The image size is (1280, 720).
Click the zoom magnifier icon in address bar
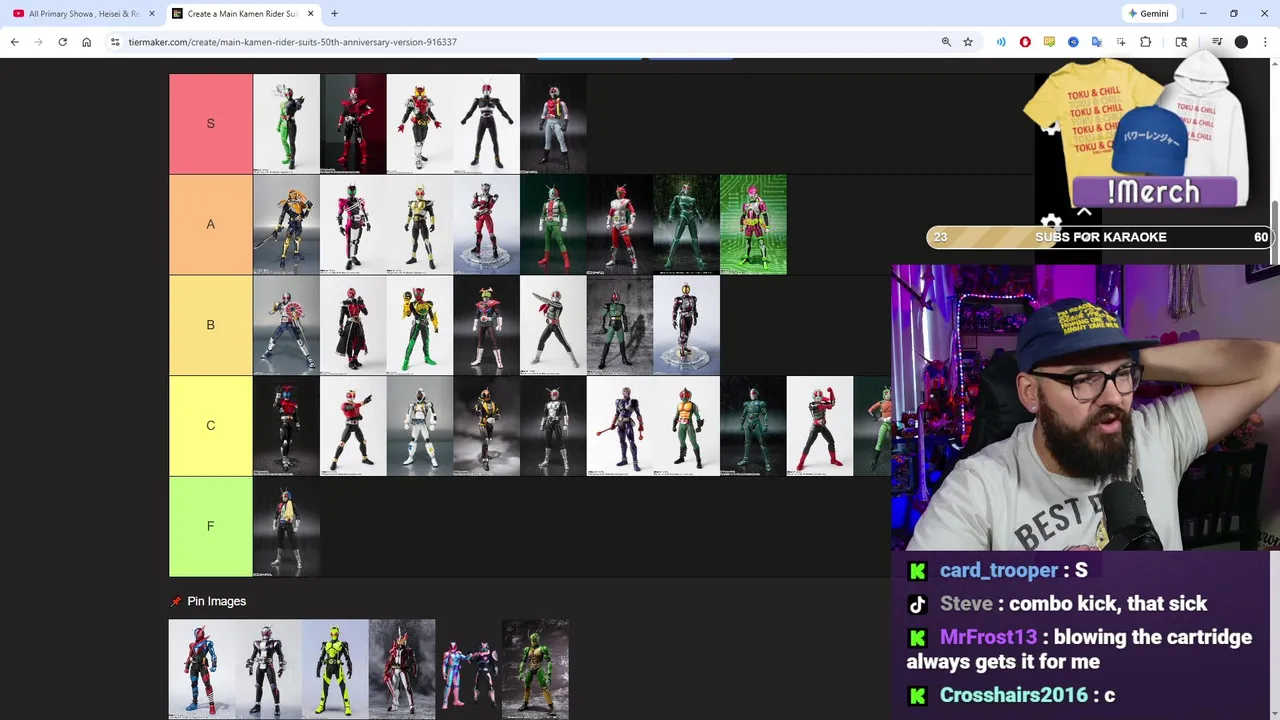tap(946, 42)
